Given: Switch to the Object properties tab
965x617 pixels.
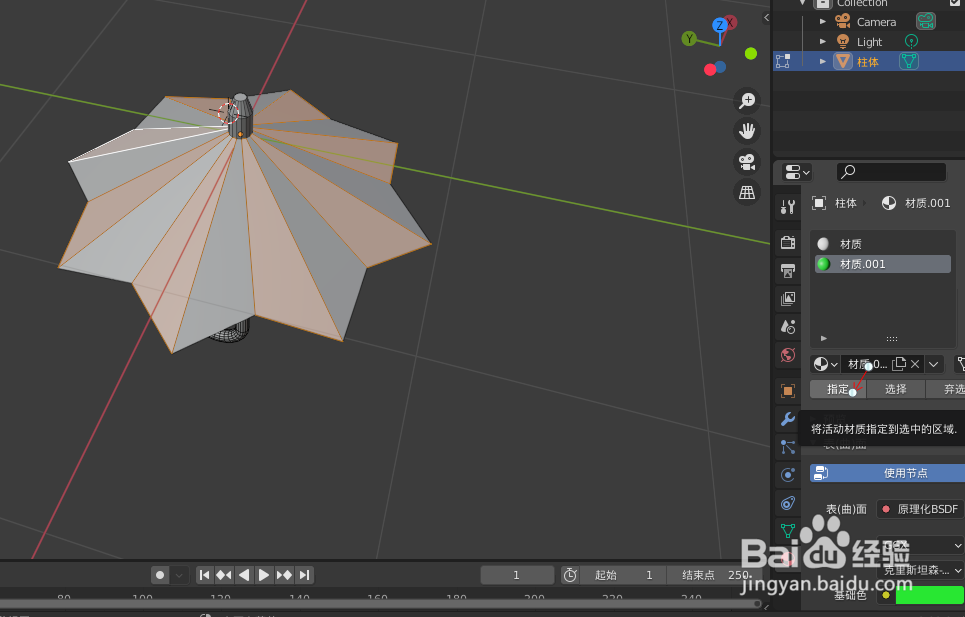Looking at the screenshot, I should coord(787,390).
